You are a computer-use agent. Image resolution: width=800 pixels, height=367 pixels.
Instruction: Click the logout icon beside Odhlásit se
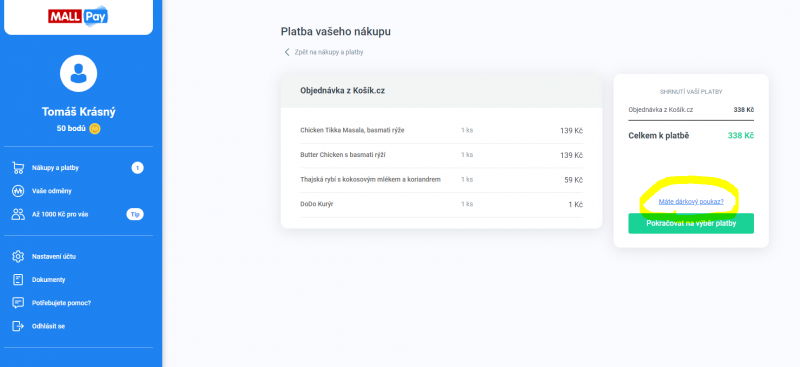coord(18,326)
